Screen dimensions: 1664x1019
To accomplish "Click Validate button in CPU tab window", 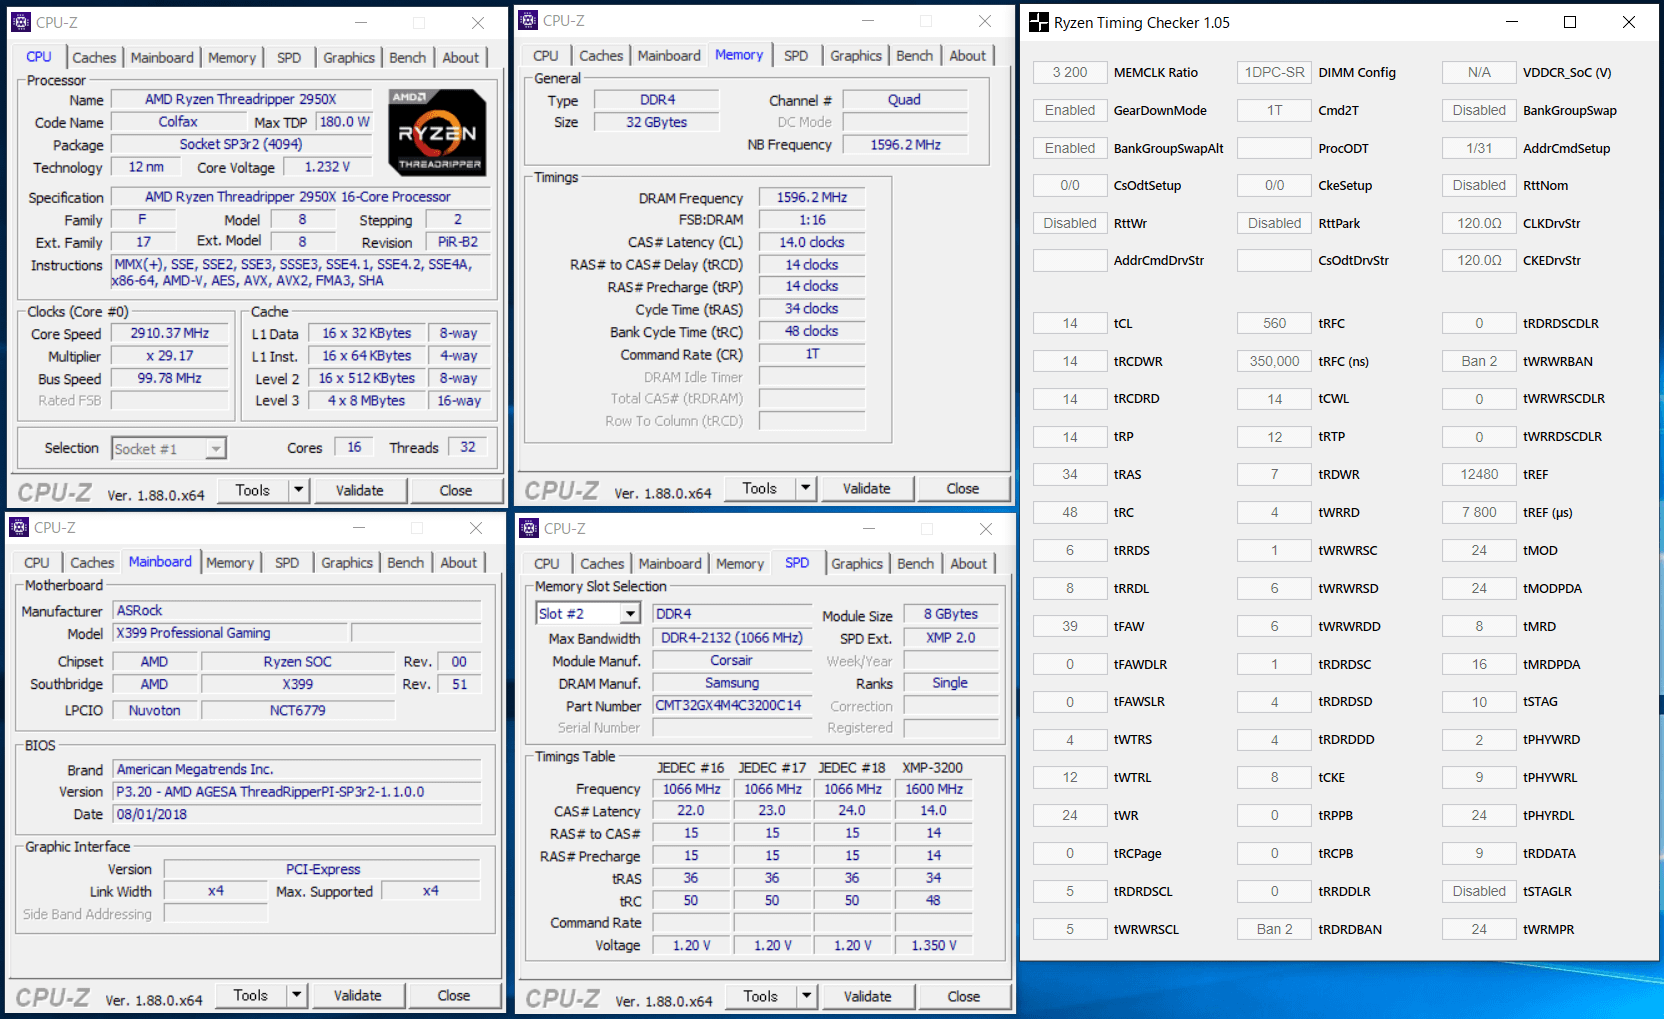I will (360, 490).
